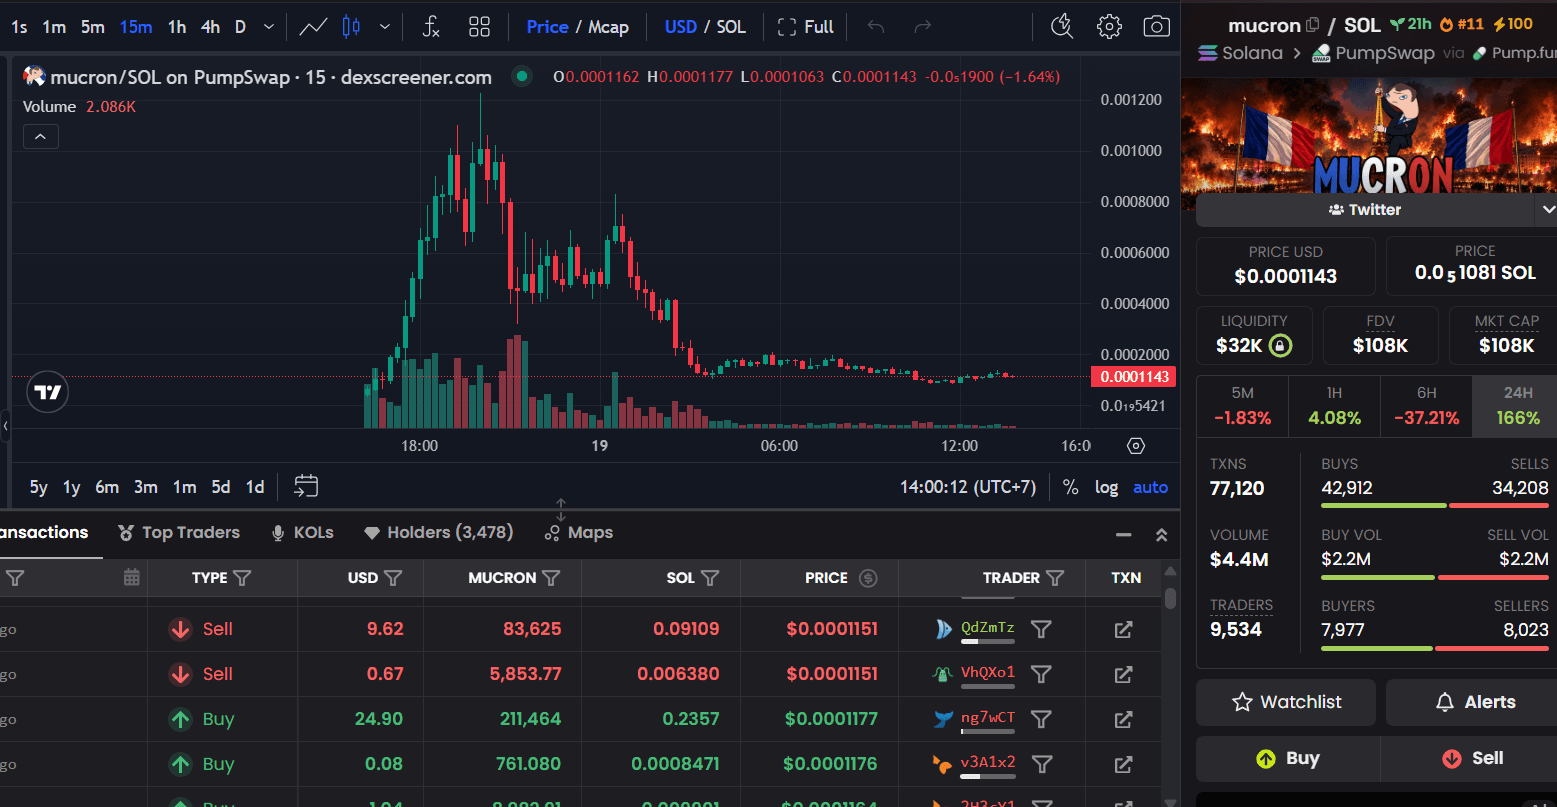Select the candlestick chart type icon
1557x807 pixels.
point(351,27)
